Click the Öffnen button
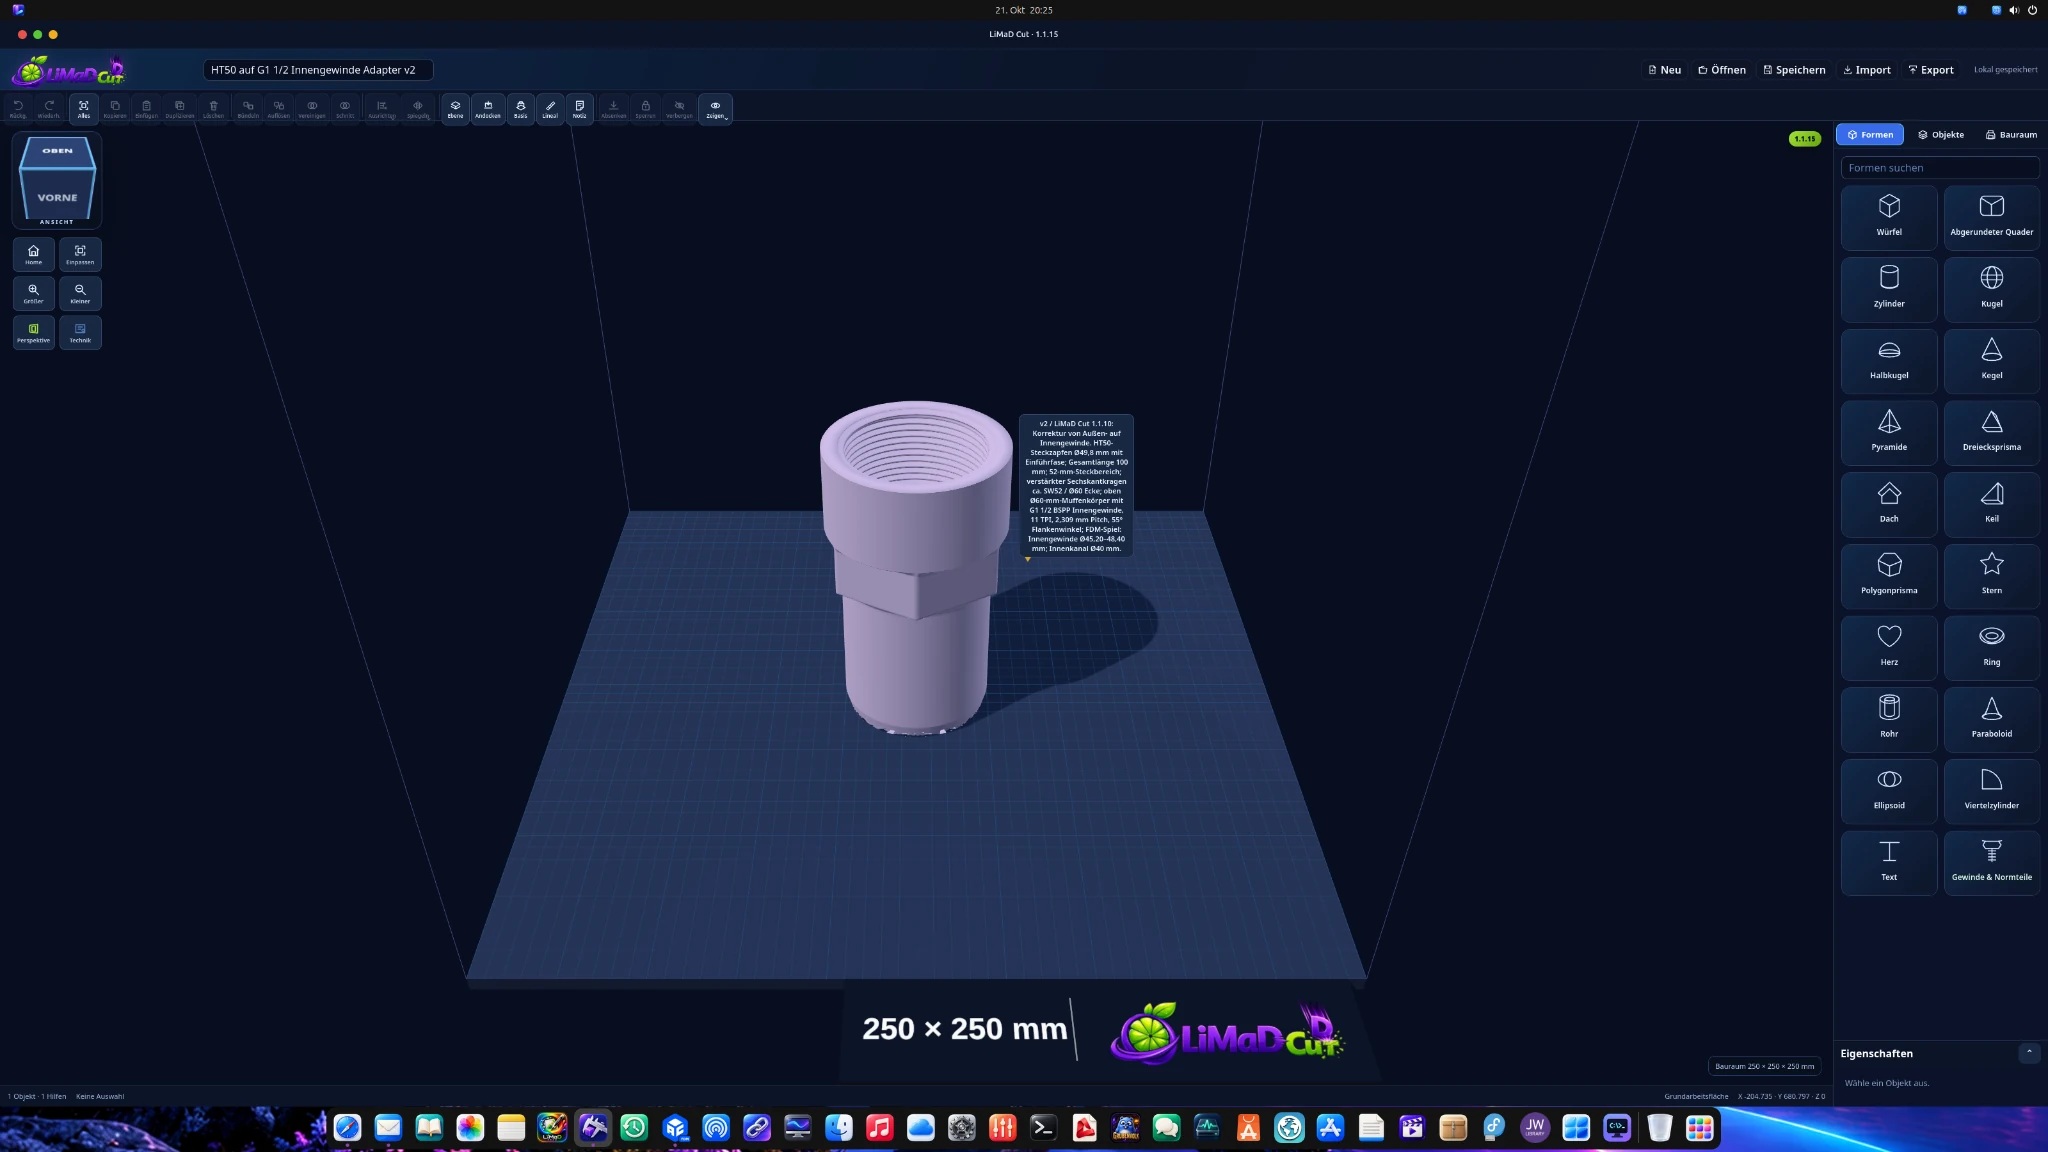Image resolution: width=2048 pixels, height=1152 pixels. tap(1722, 70)
